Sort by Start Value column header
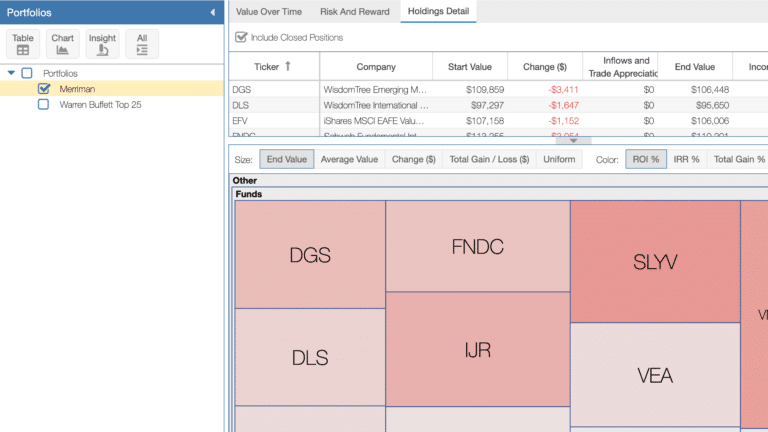 pyautogui.click(x=470, y=67)
